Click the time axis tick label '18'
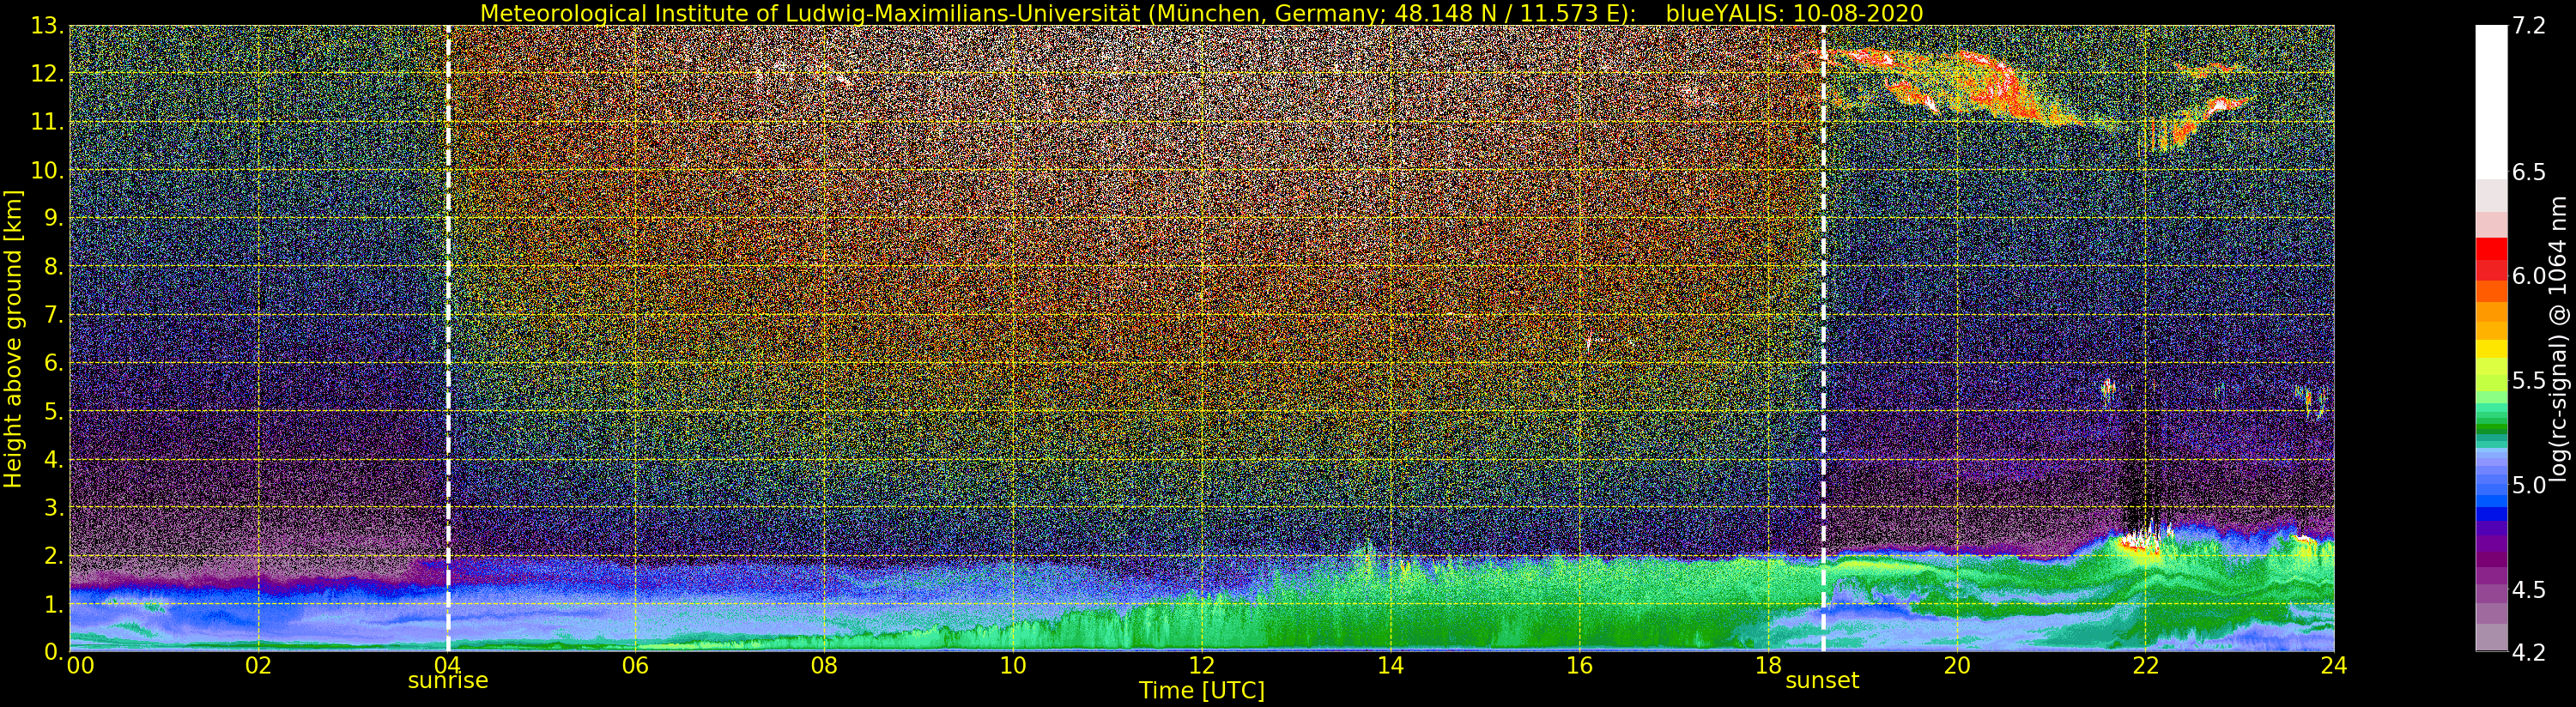The width and height of the screenshot is (2576, 707). (x=1768, y=665)
